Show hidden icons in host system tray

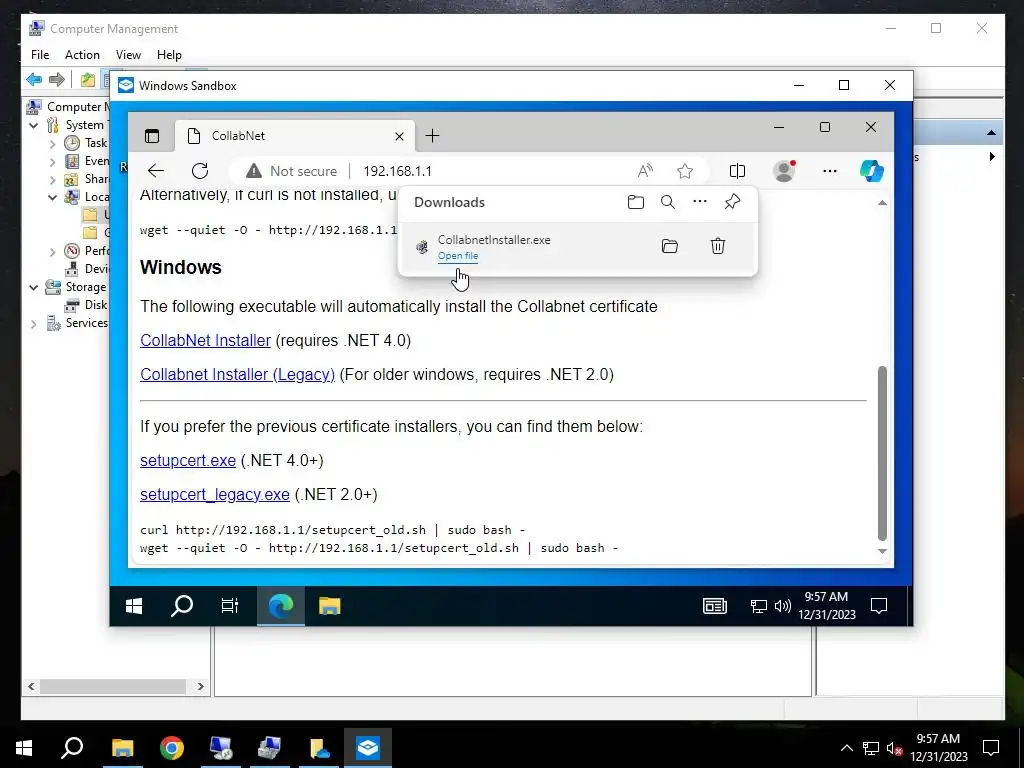[846, 748]
